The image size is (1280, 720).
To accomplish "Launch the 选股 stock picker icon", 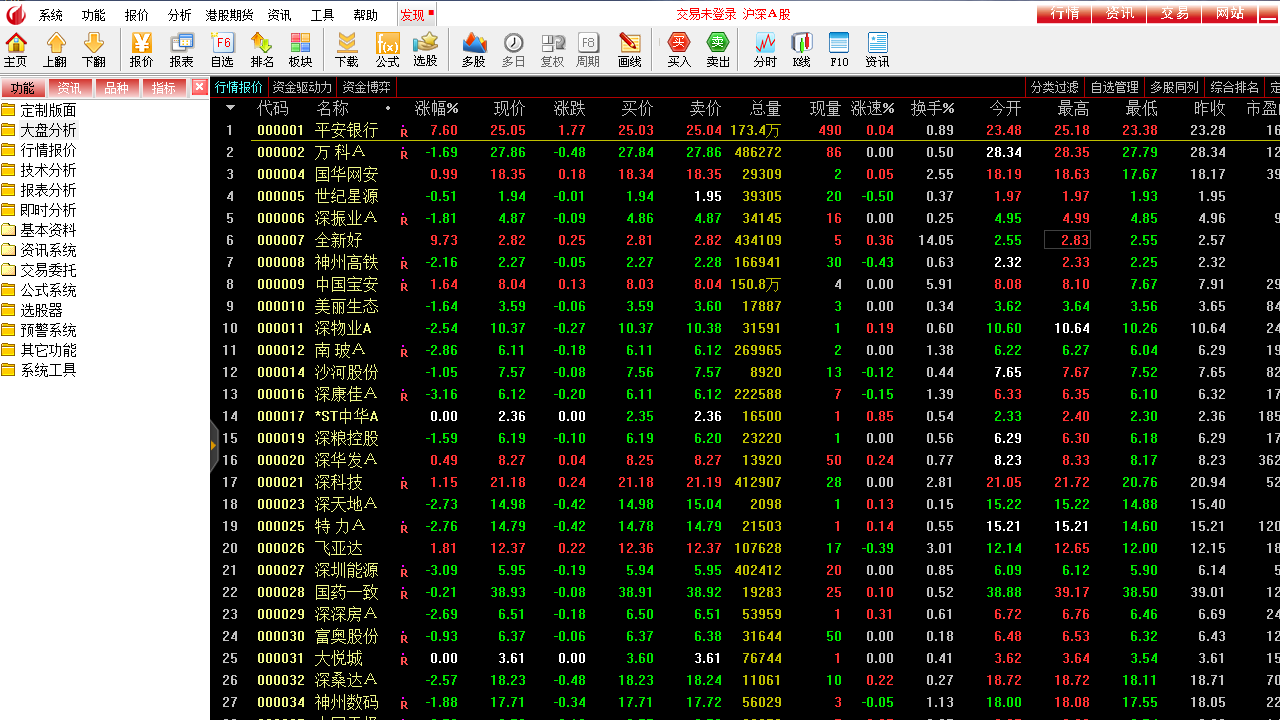I will click(425, 46).
